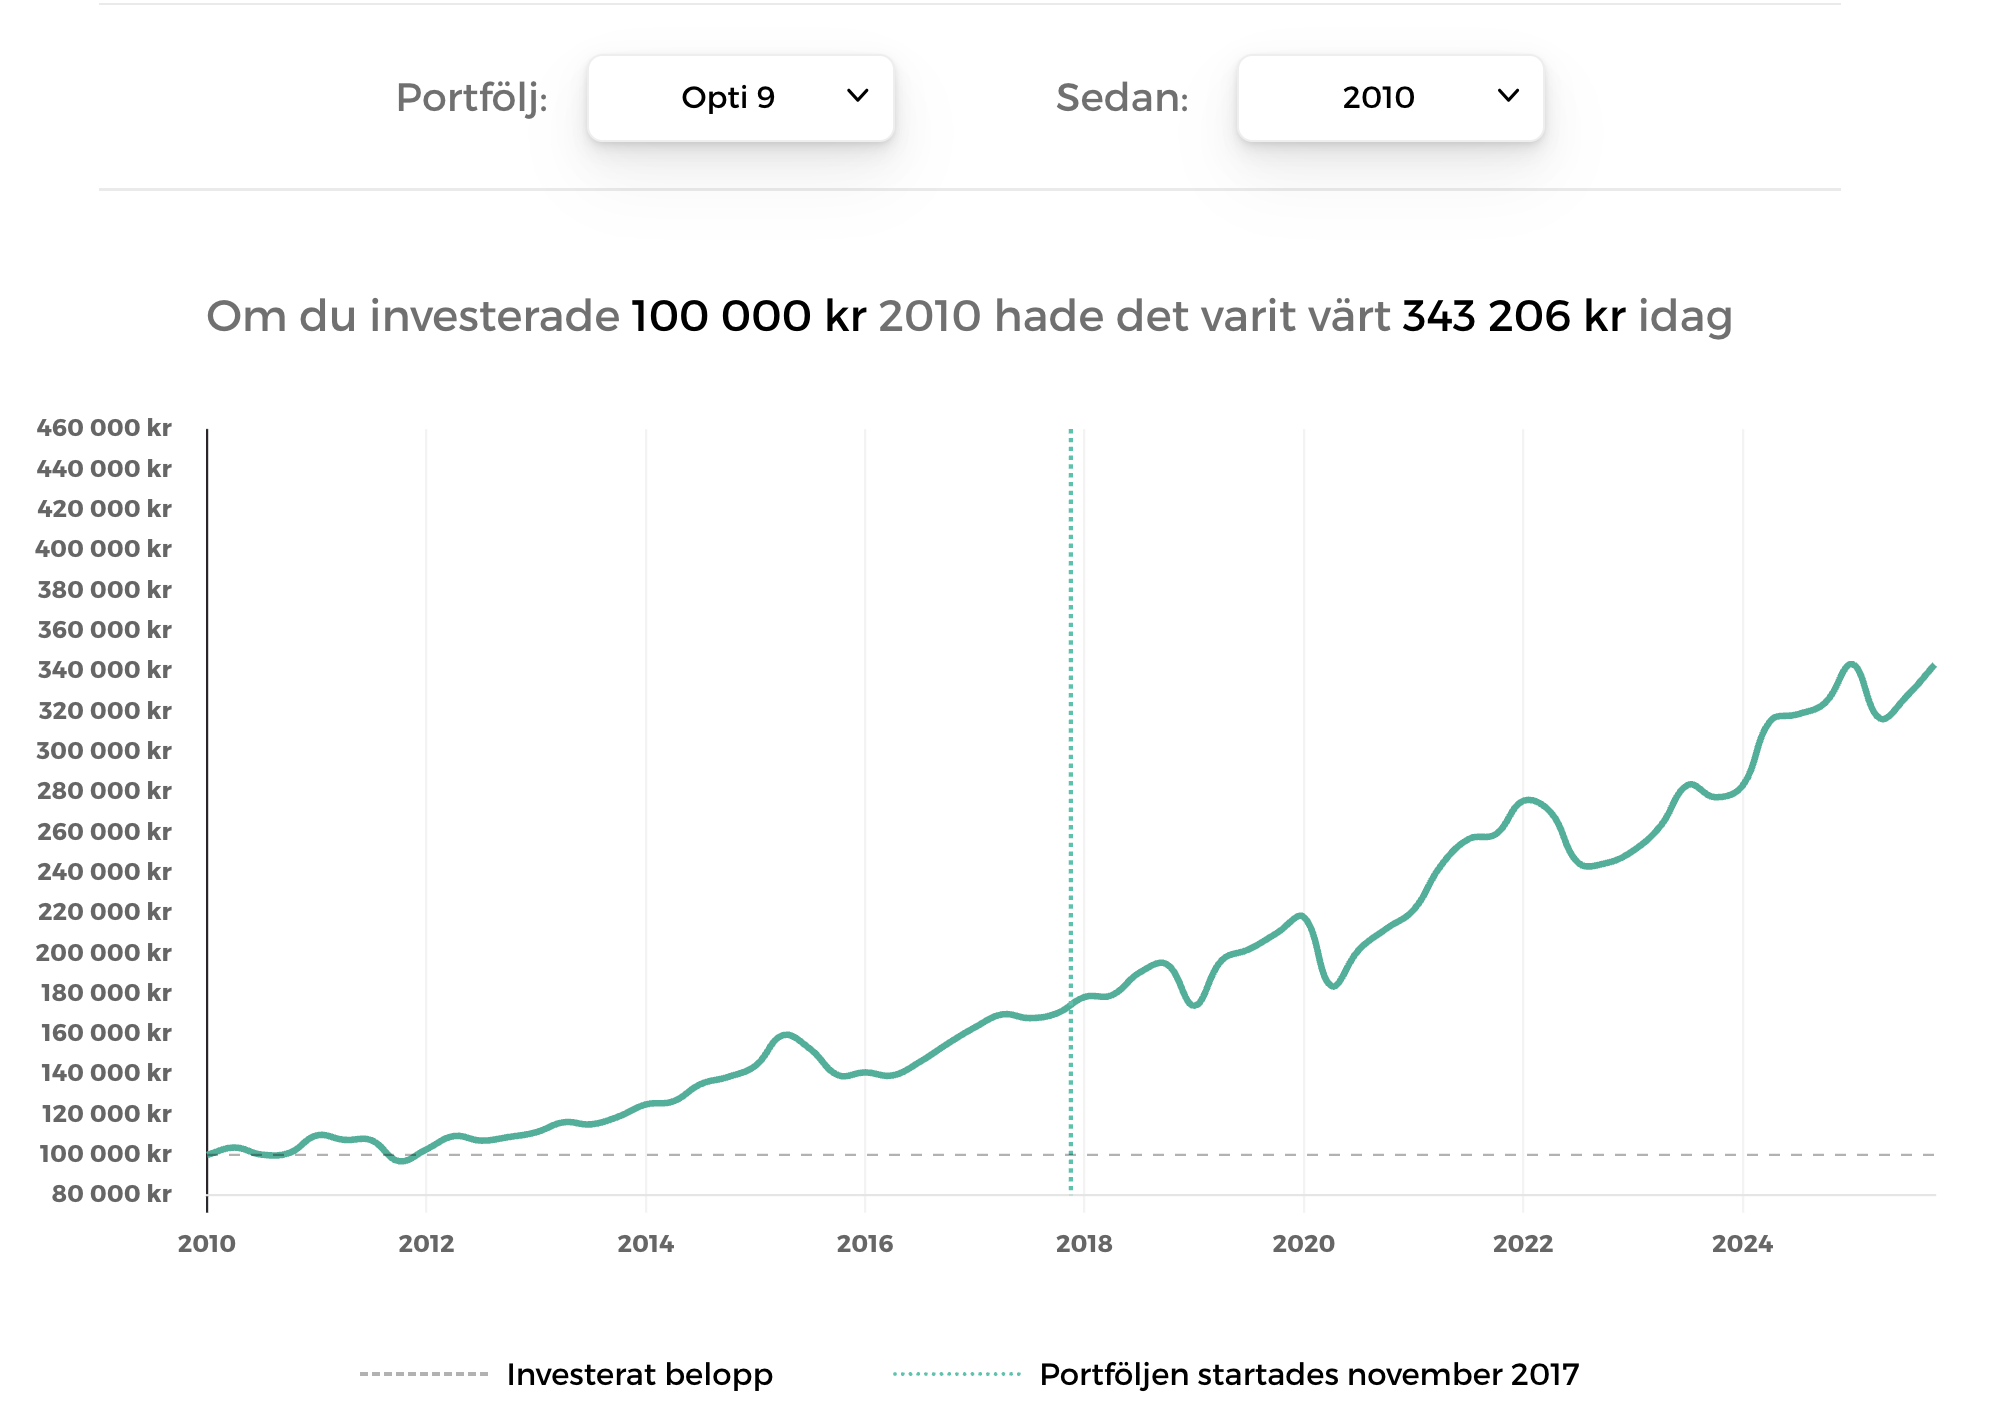Image resolution: width=1996 pixels, height=1424 pixels.
Task: Click the 460 000 kr y-axis label
Action: click(104, 428)
